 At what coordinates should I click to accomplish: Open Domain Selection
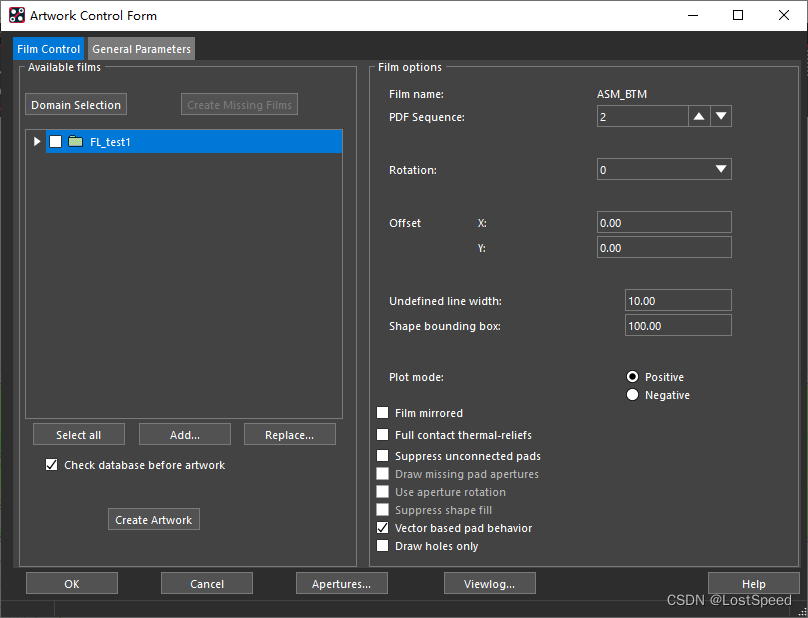[76, 105]
